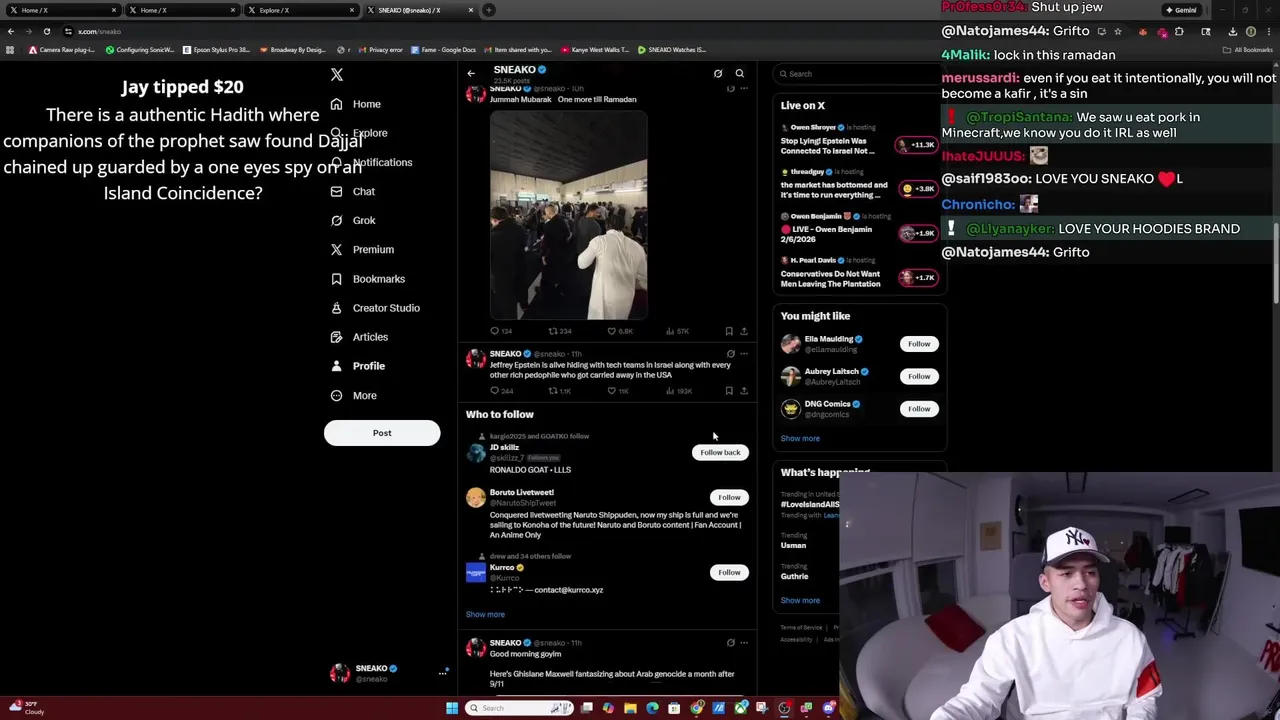Viewport: 1280px width, 720px height.
Task: Open Articles in sidebar
Action: pos(358,337)
